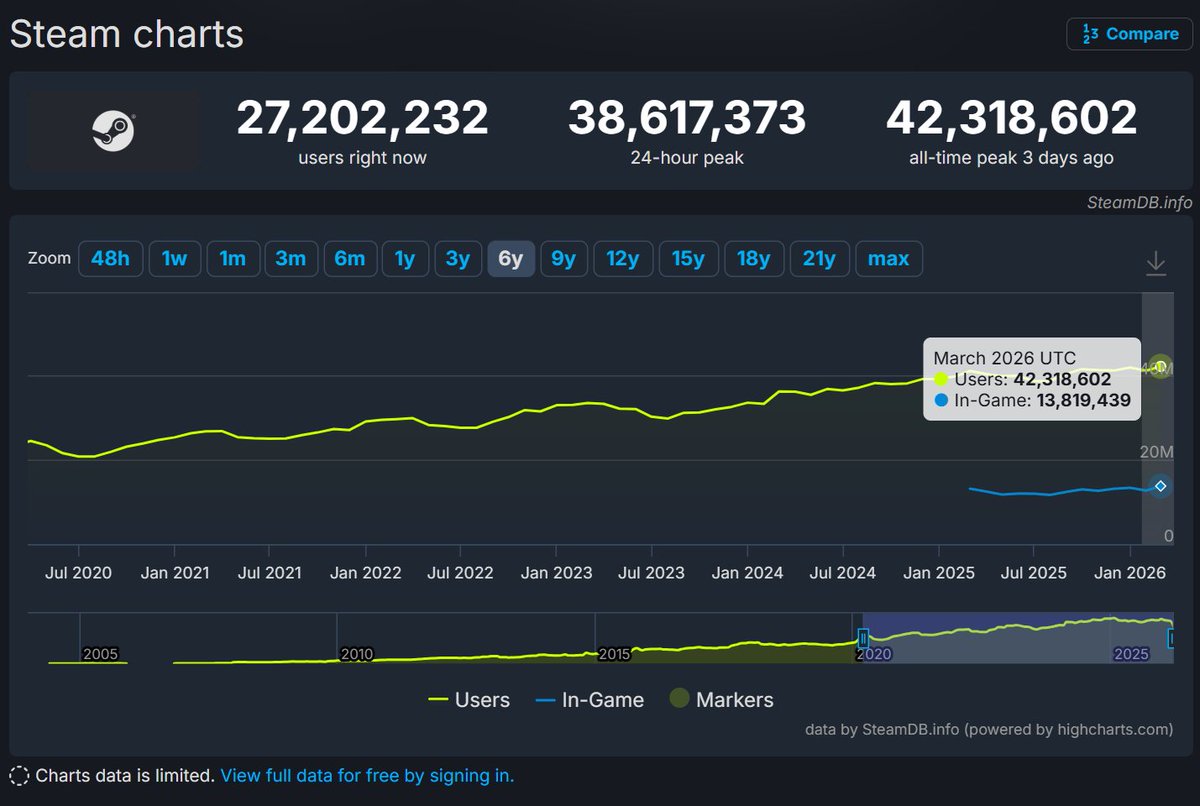Set zoom range to 1y
The height and width of the screenshot is (806, 1200).
pyautogui.click(x=405, y=259)
